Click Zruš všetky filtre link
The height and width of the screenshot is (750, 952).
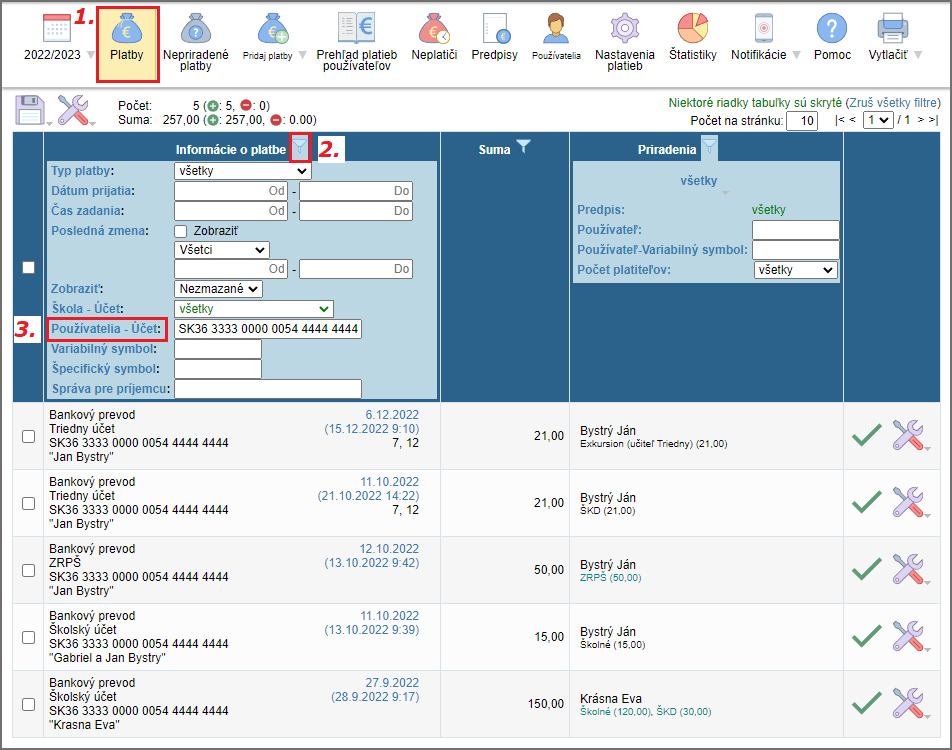click(892, 103)
